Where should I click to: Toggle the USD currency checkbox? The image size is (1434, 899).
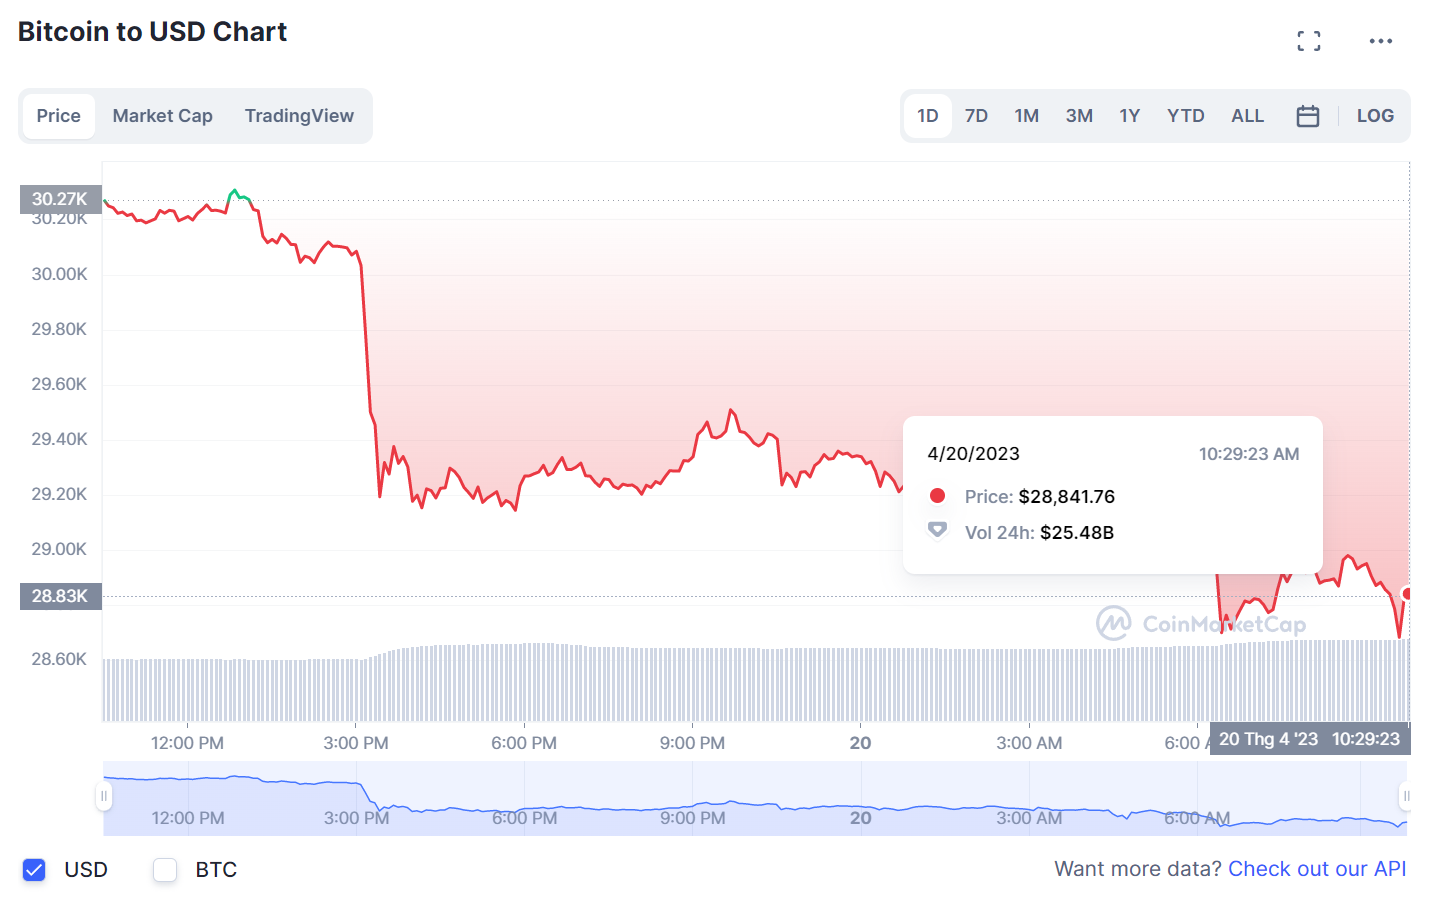pyautogui.click(x=35, y=869)
